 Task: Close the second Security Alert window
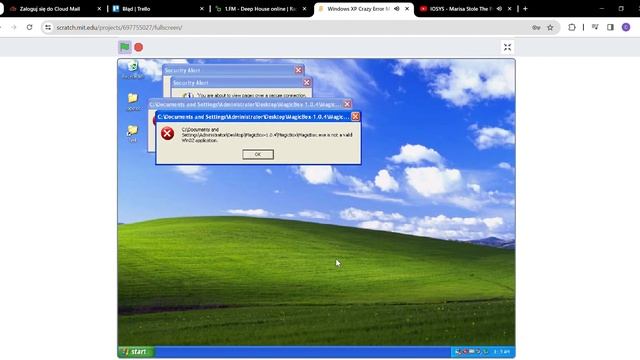[x=307, y=82]
